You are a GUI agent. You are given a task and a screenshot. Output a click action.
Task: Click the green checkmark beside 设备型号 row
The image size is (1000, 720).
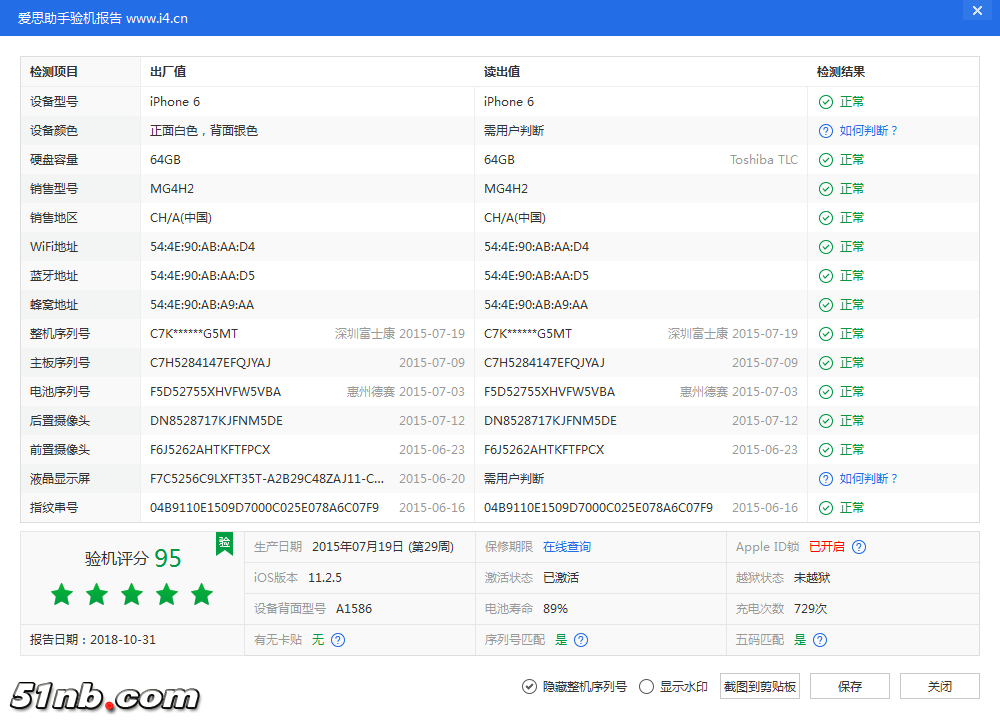point(826,101)
